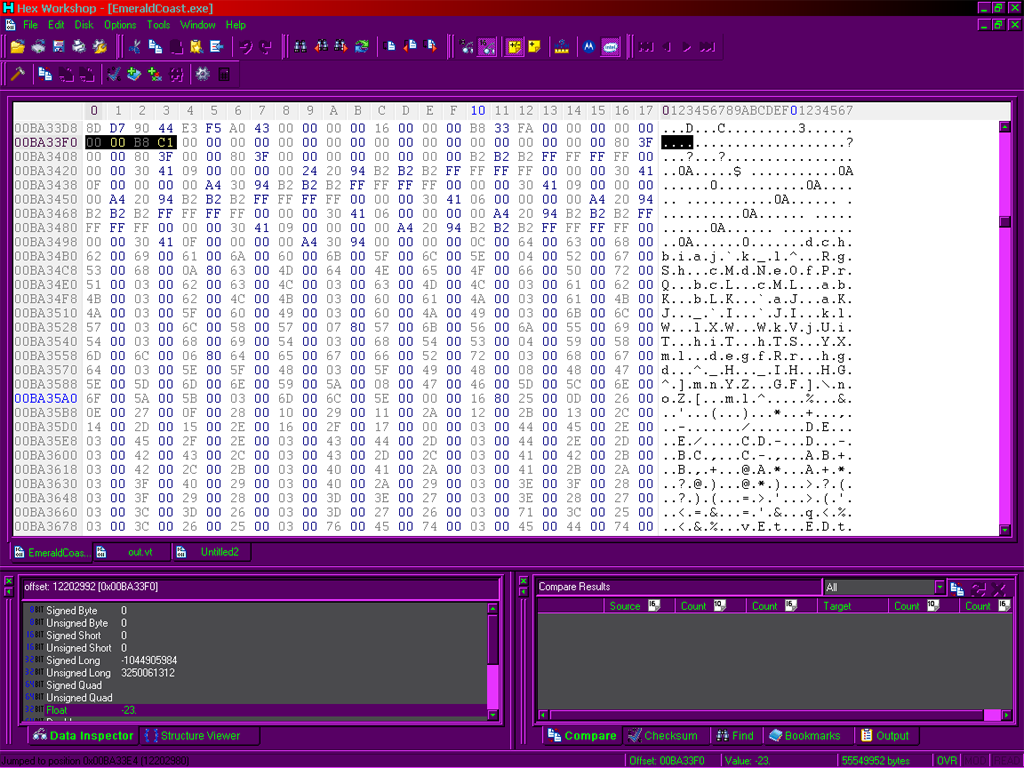Switch to the EmeraldCoast file tab
This screenshot has width=1024, height=768.
click(52, 552)
